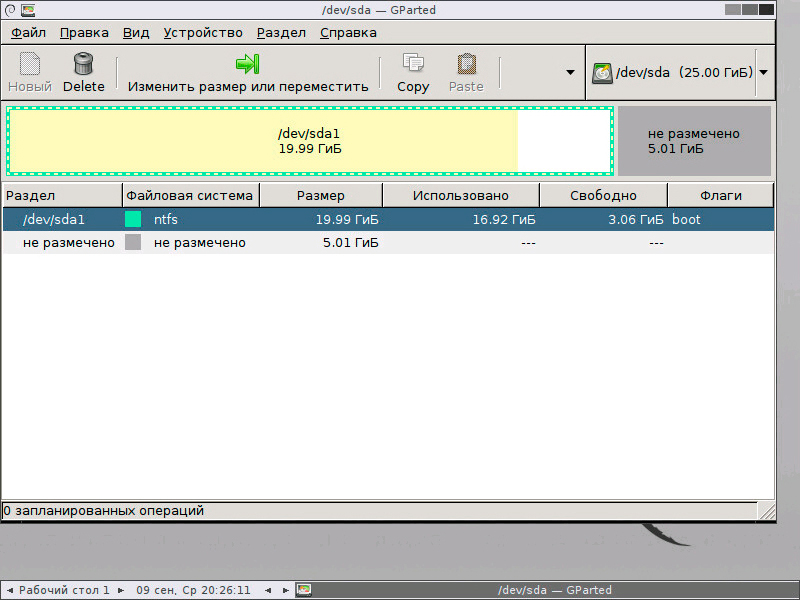Click the Paste clipboard icon

pos(466,64)
